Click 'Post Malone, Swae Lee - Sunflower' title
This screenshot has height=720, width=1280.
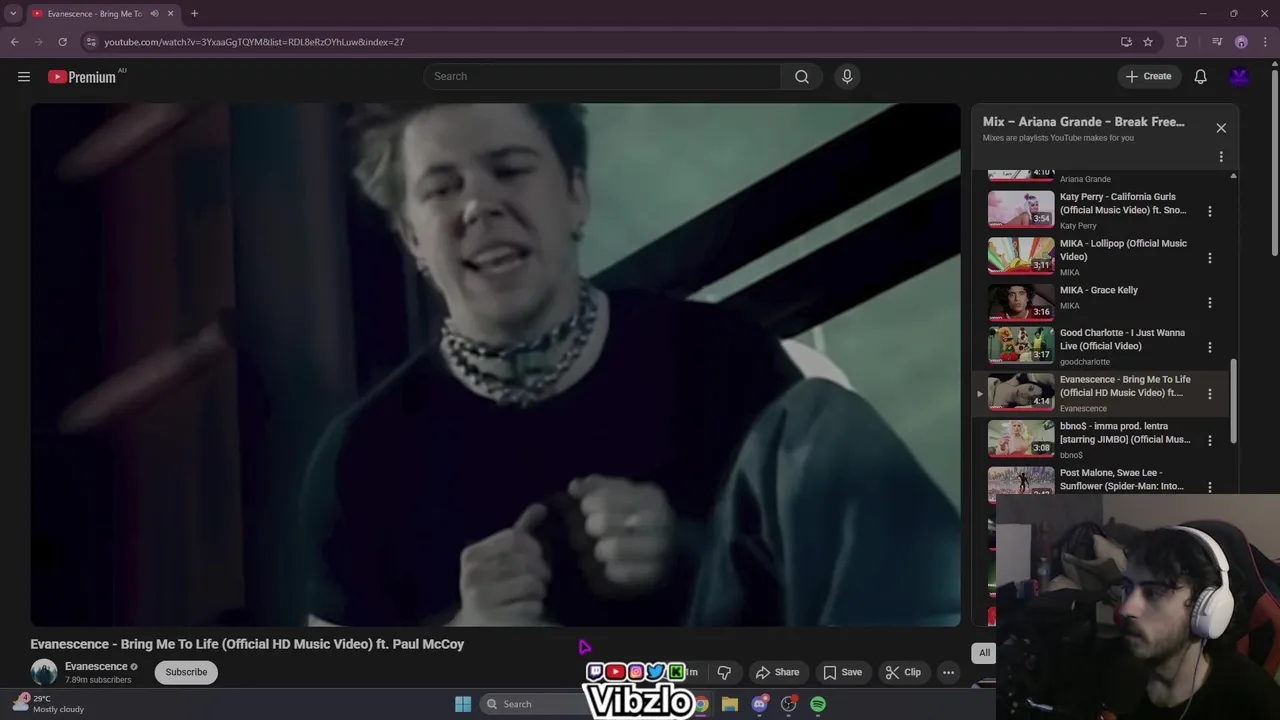(1121, 479)
